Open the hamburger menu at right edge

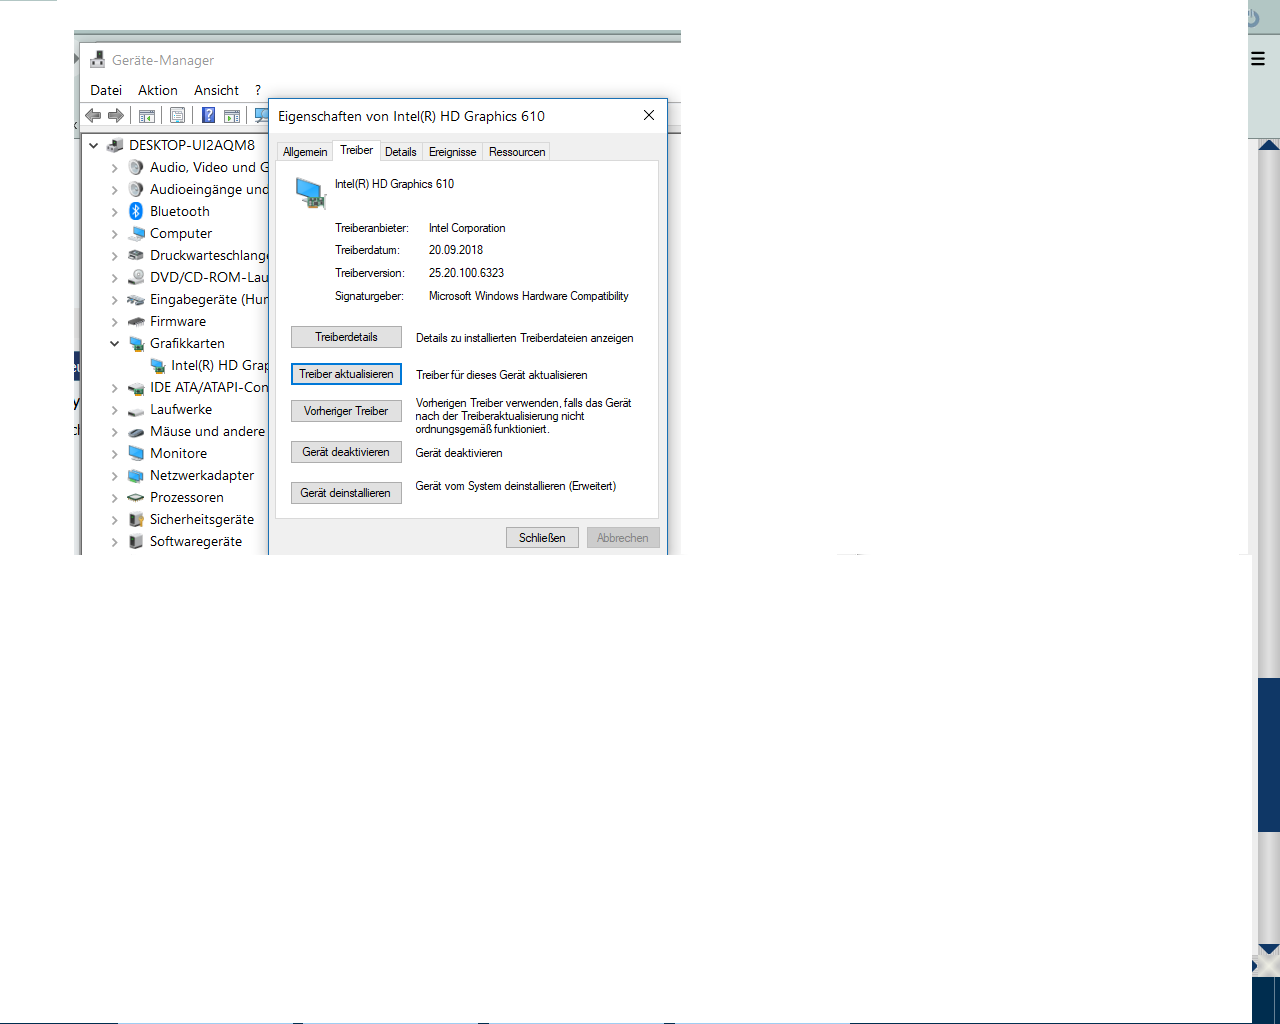pyautogui.click(x=1258, y=59)
